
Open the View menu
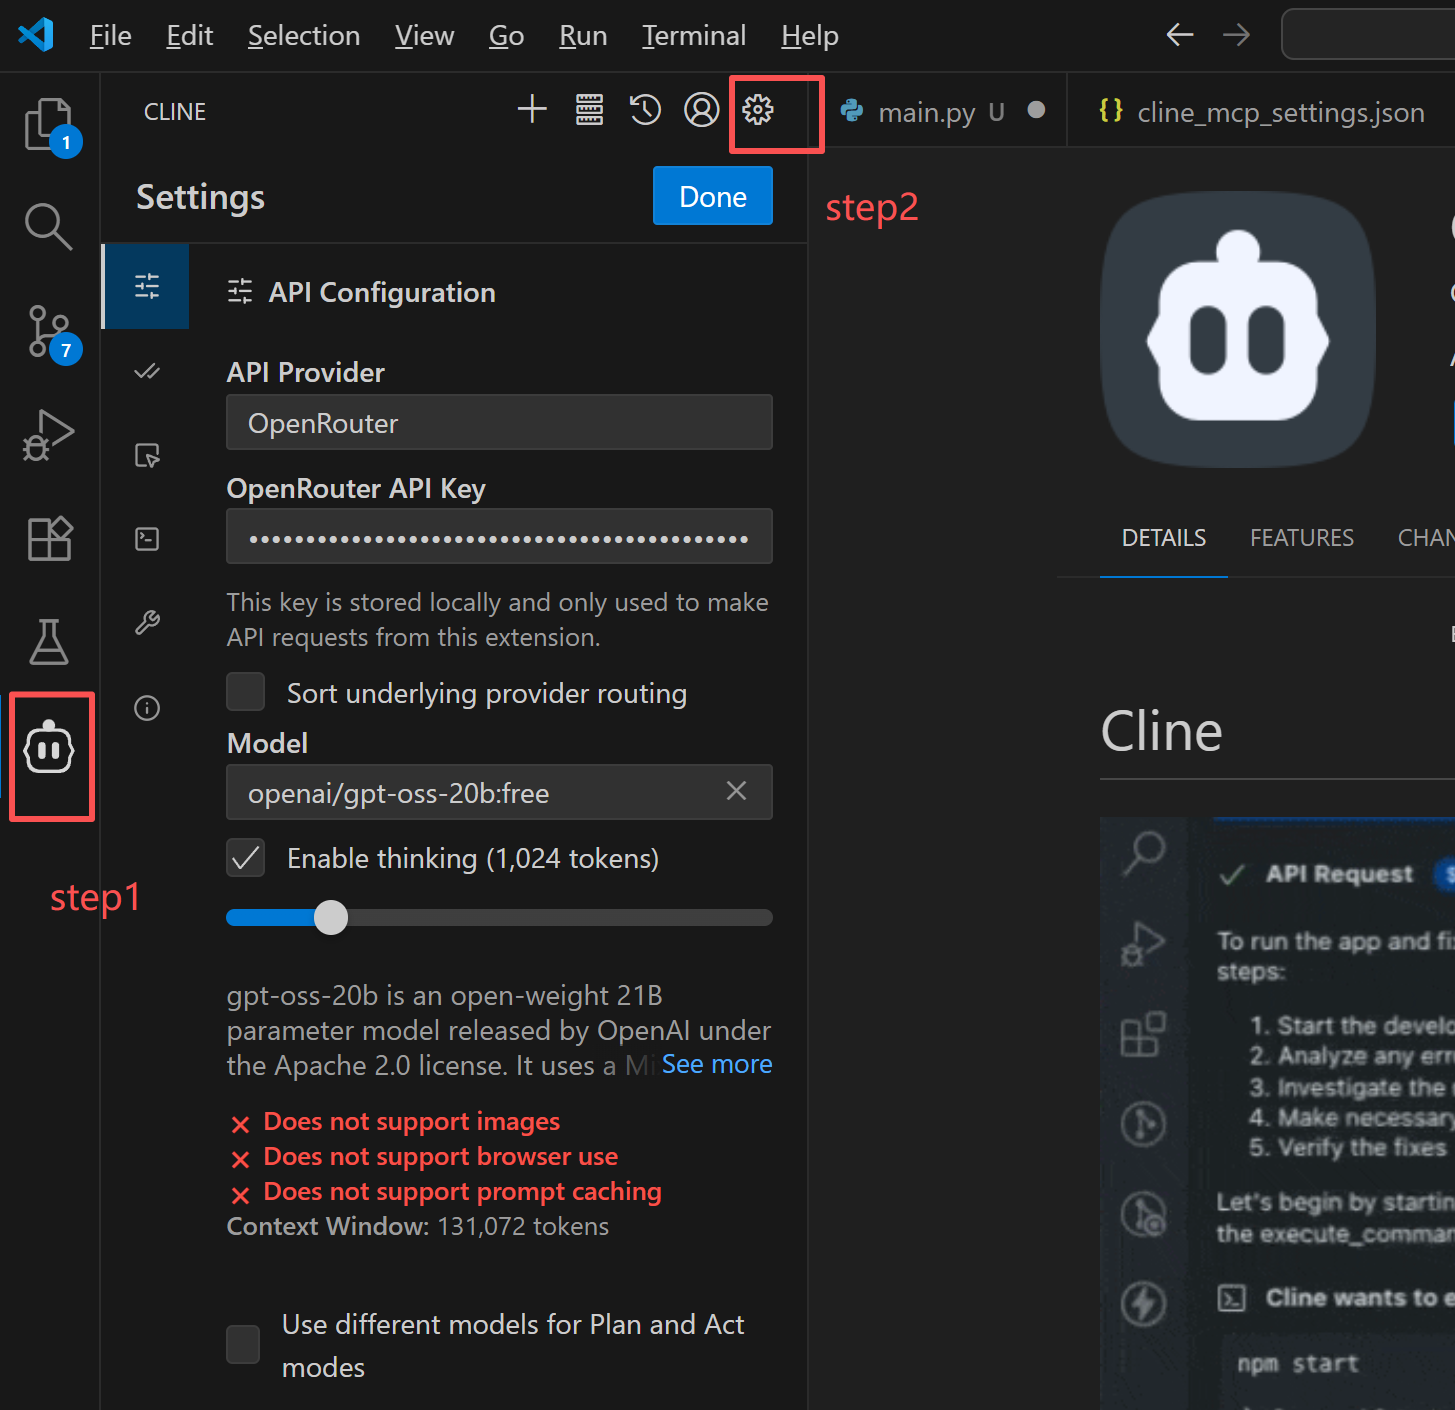424,36
